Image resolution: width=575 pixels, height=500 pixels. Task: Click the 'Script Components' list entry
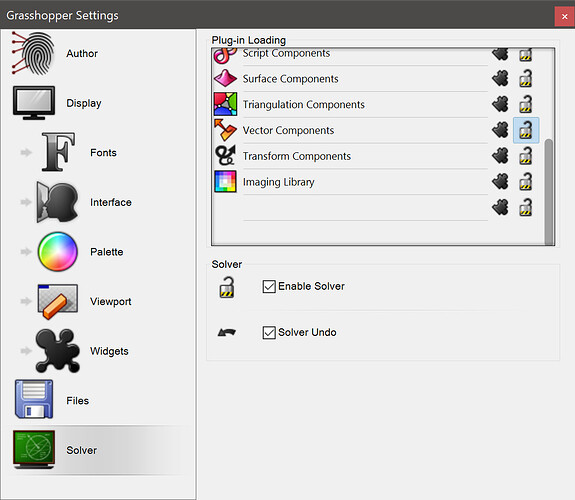286,54
